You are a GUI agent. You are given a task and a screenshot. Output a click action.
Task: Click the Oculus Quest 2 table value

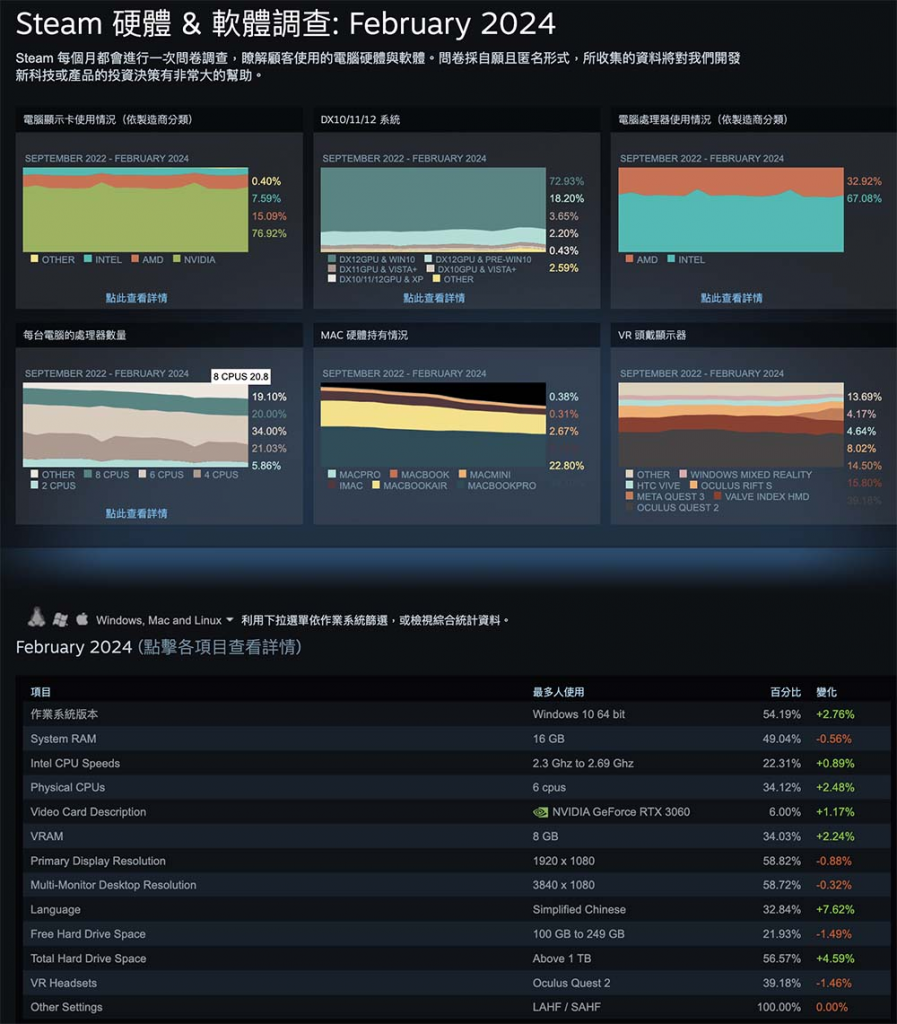[x=571, y=983]
